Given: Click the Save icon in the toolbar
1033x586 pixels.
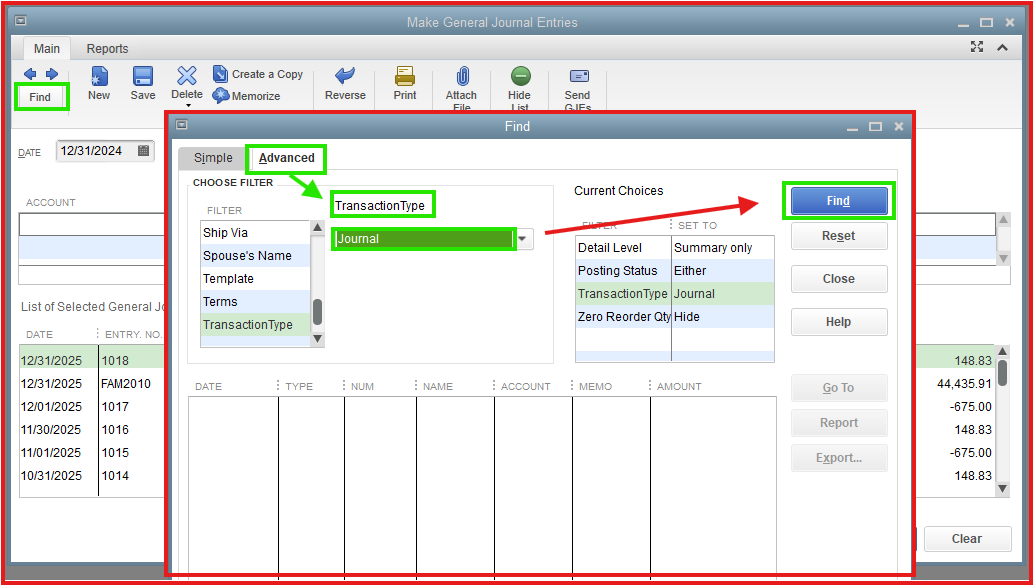Looking at the screenshot, I should [x=143, y=76].
